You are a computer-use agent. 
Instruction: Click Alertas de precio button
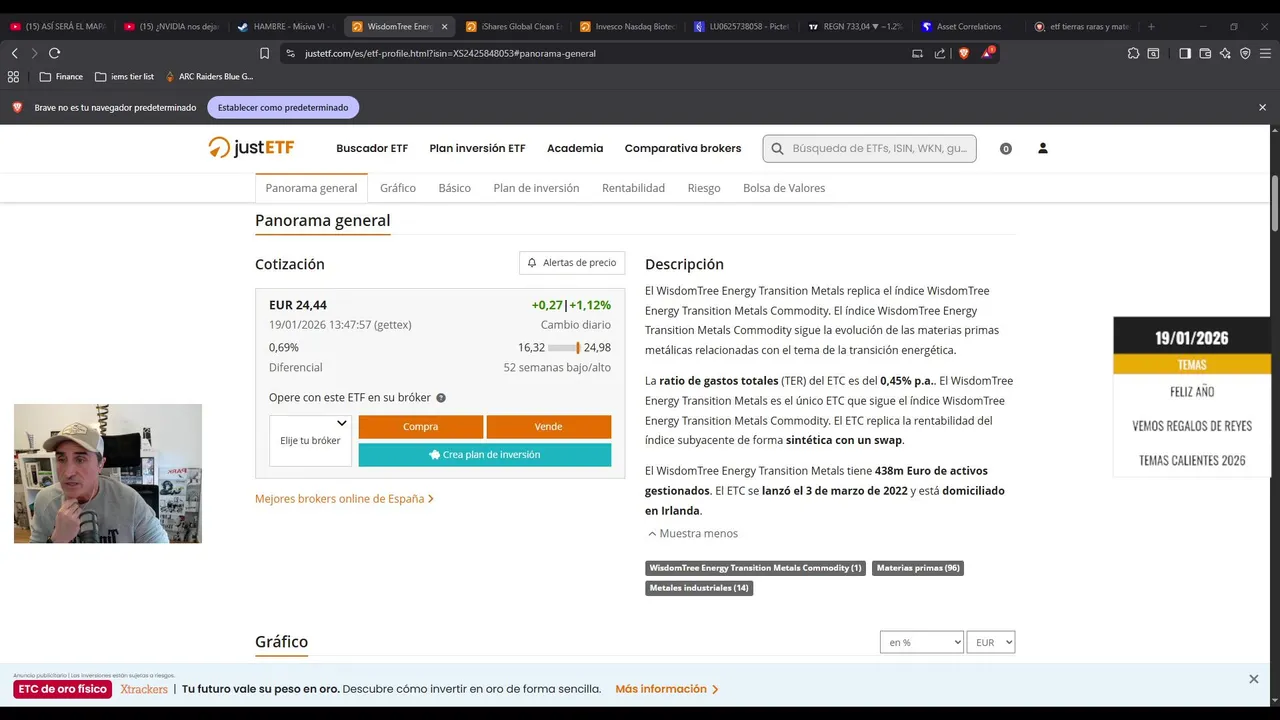point(572,263)
